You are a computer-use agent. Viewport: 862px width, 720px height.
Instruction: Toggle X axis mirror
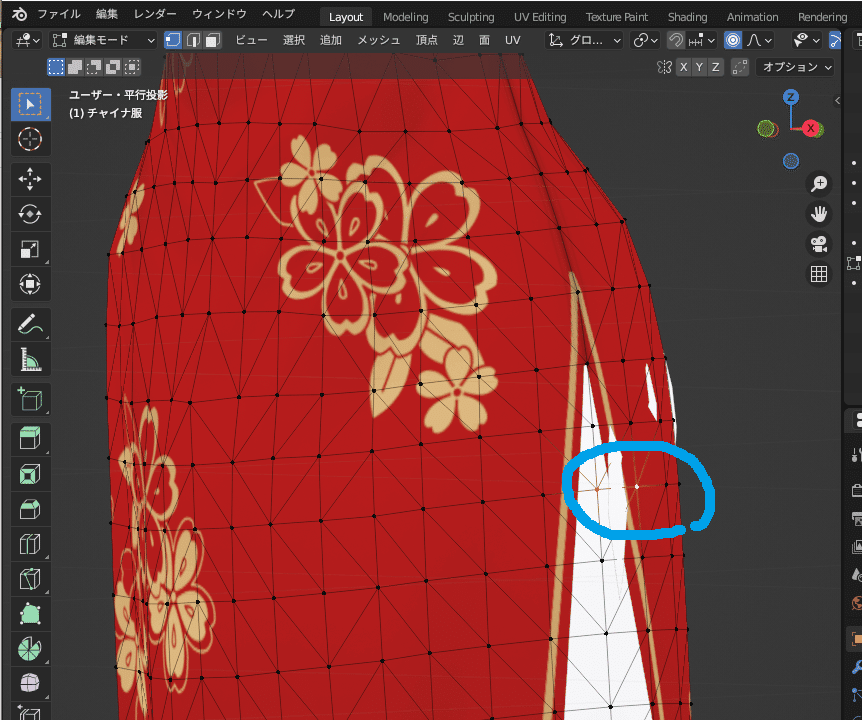pyautogui.click(x=683, y=67)
